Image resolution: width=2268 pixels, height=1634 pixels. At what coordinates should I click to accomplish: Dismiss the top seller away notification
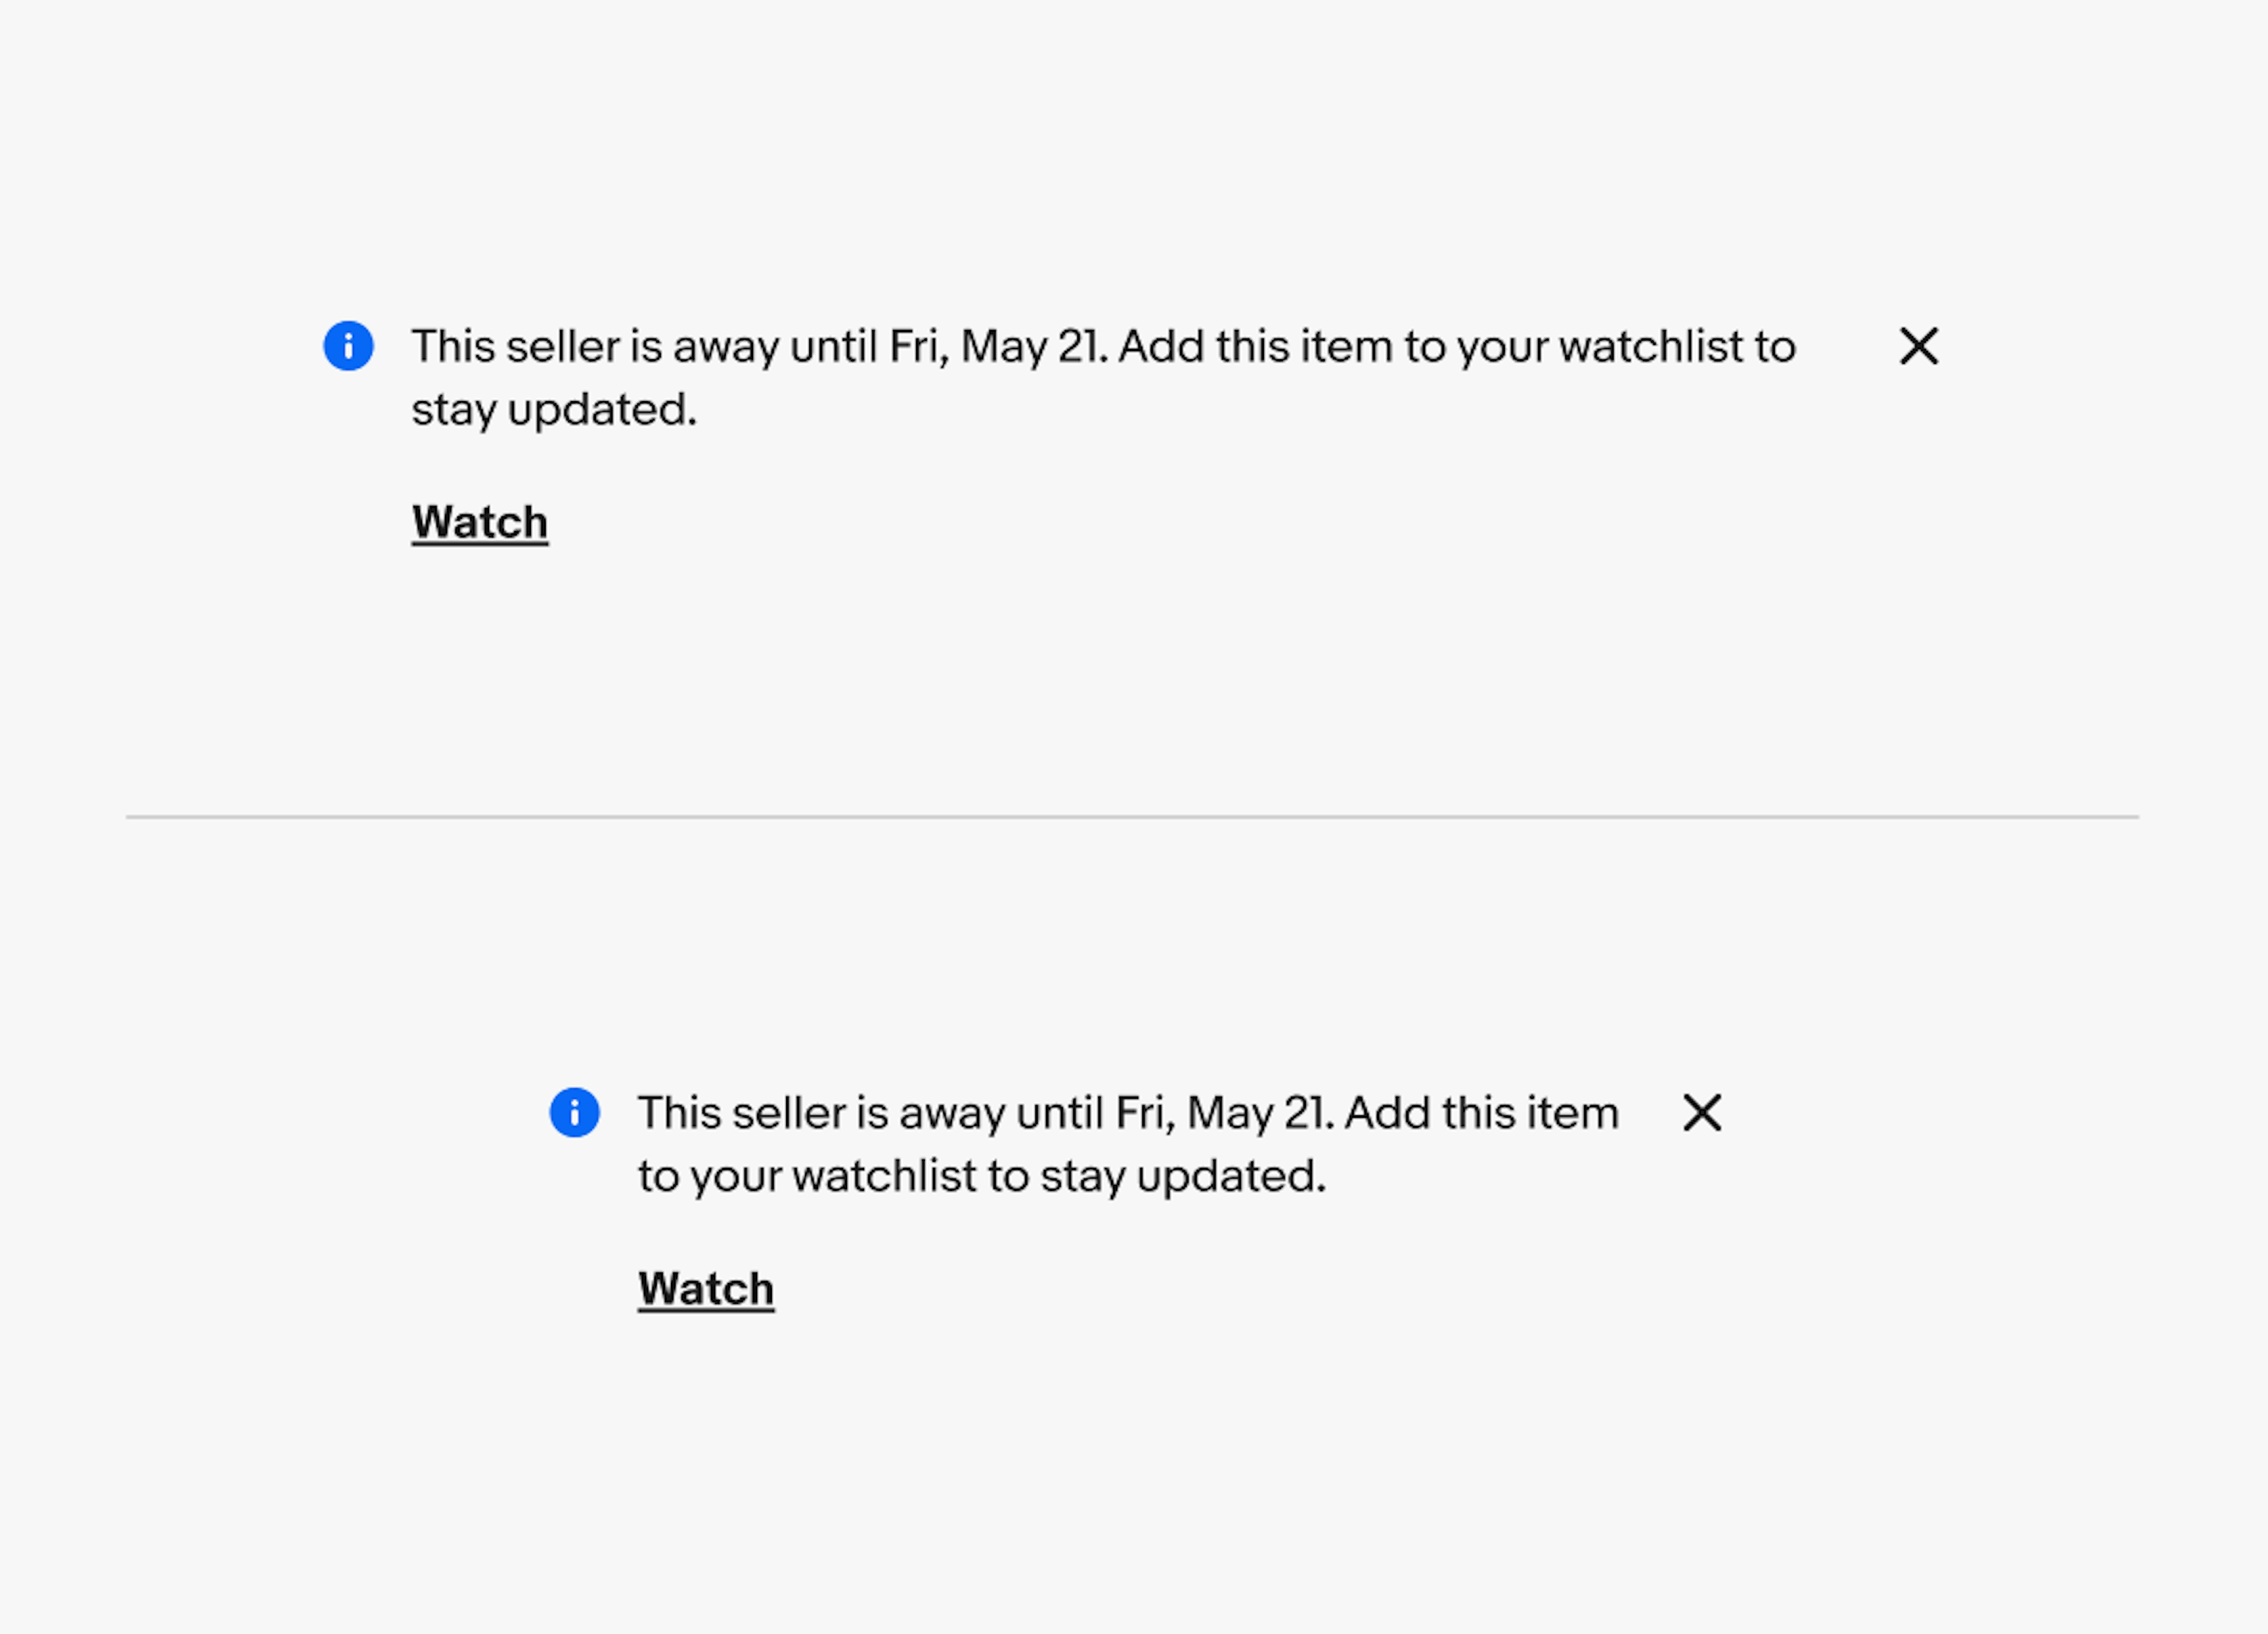(1920, 345)
